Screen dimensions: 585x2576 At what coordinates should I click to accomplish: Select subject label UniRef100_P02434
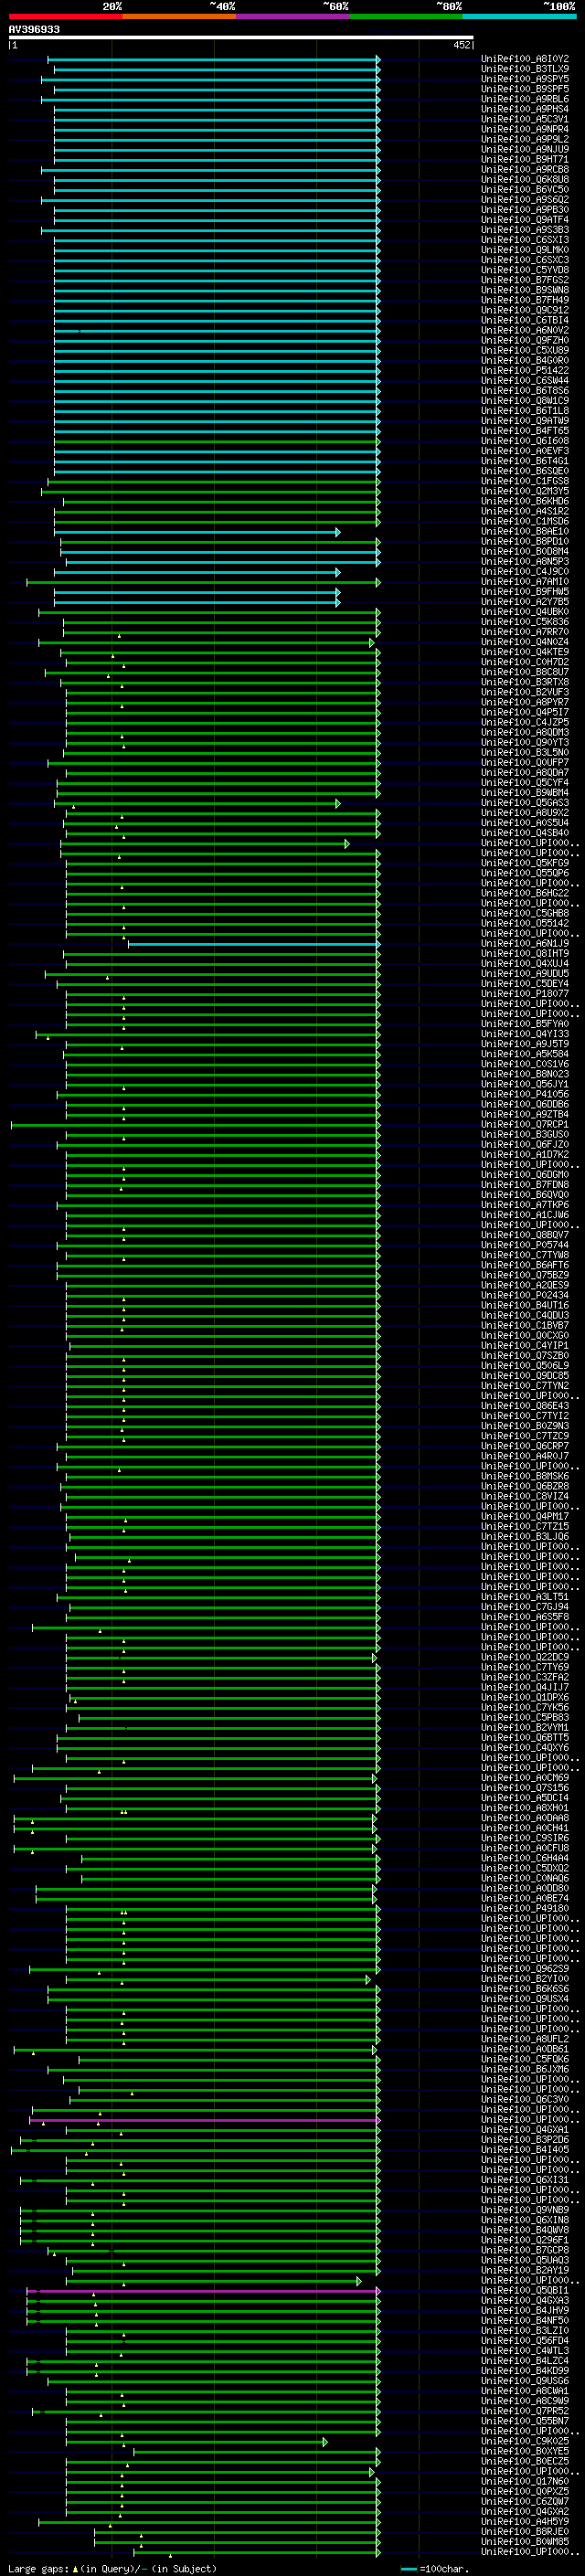click(x=525, y=1295)
